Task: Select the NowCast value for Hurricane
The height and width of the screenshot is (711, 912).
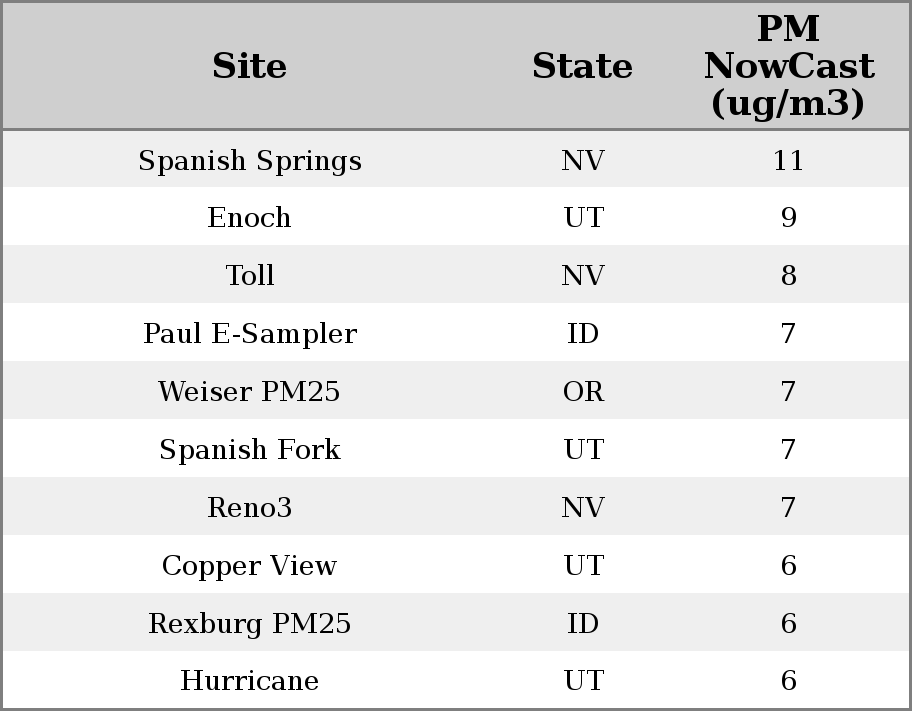Action: pos(788,681)
